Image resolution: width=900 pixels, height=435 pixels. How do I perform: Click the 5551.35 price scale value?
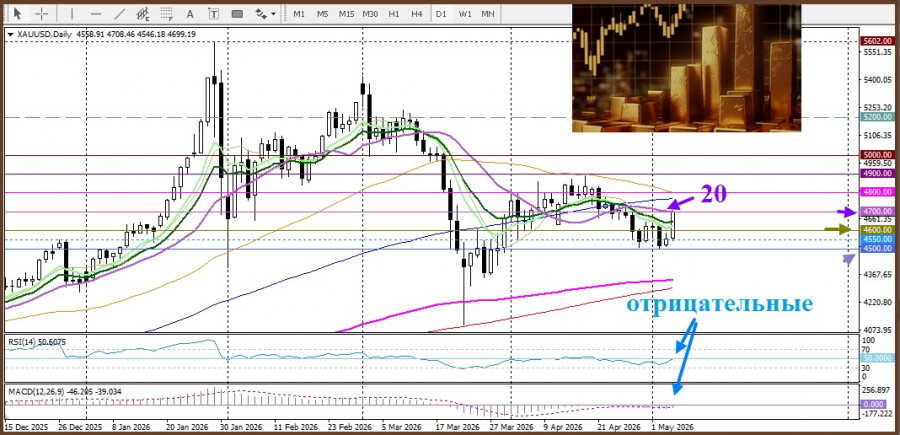878,52
